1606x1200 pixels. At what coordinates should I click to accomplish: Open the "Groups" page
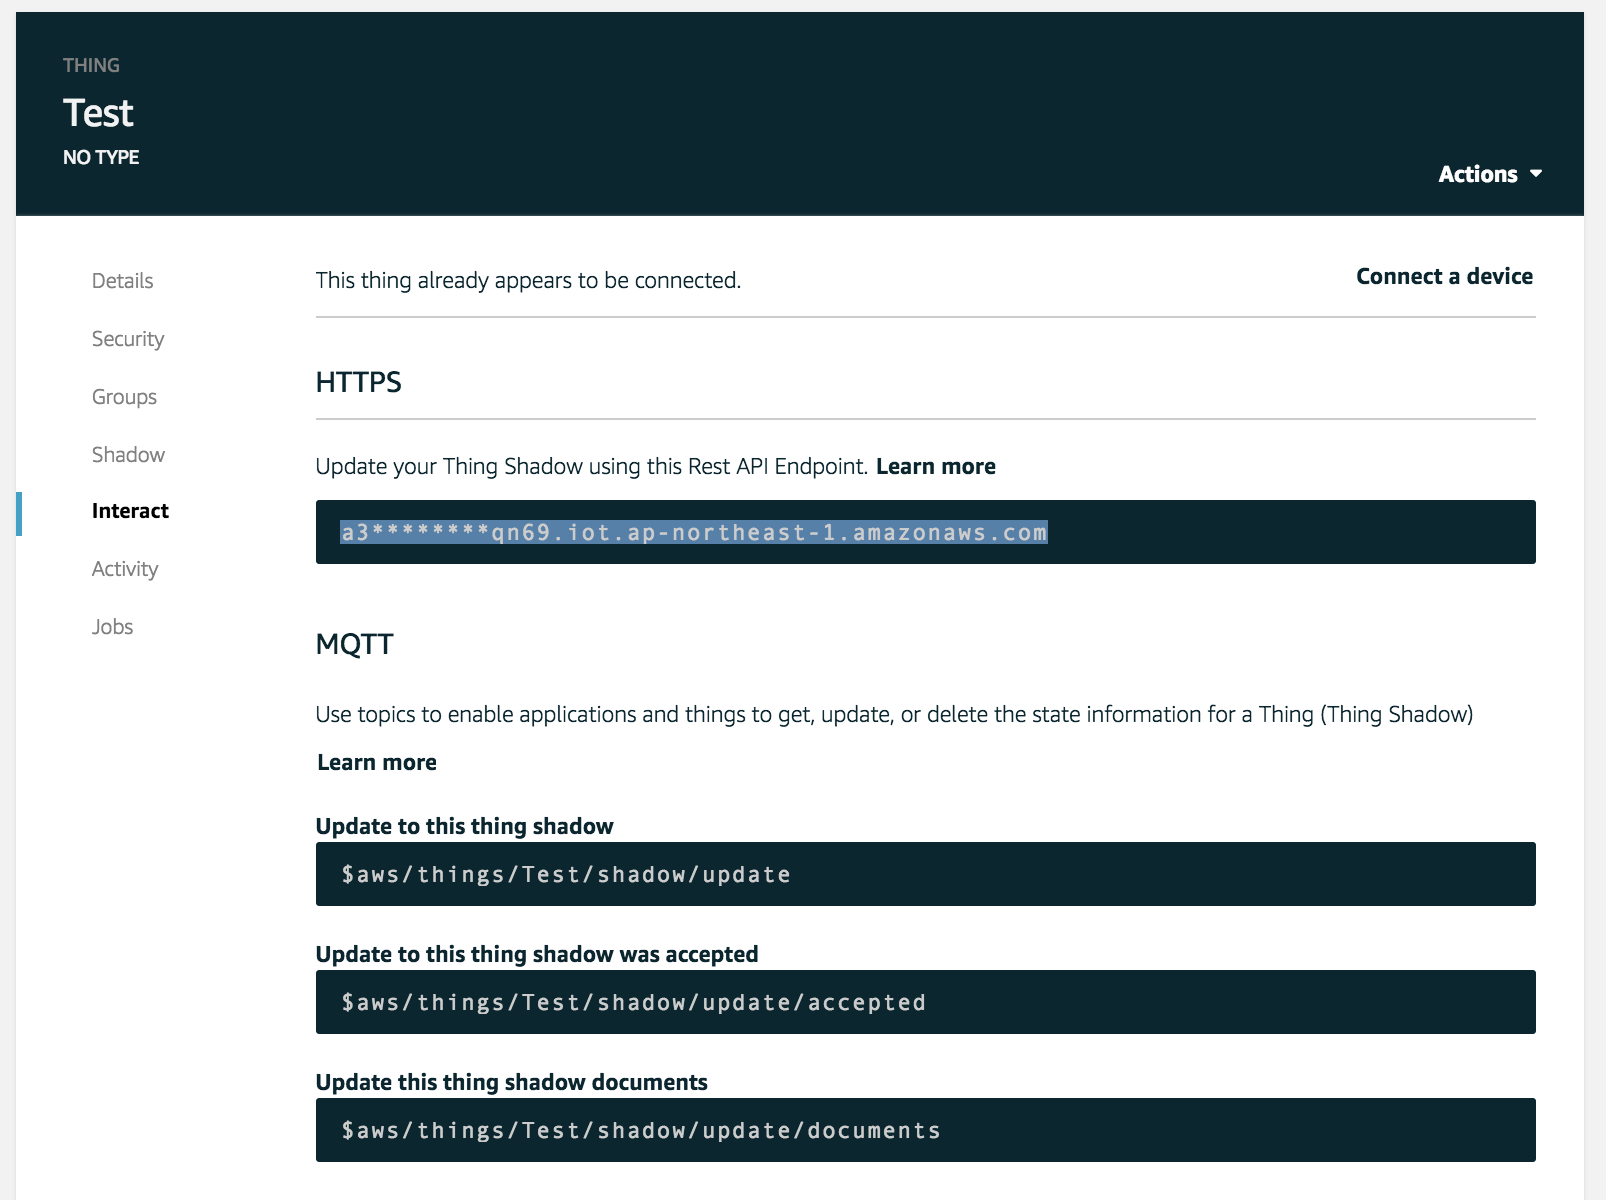tap(123, 397)
